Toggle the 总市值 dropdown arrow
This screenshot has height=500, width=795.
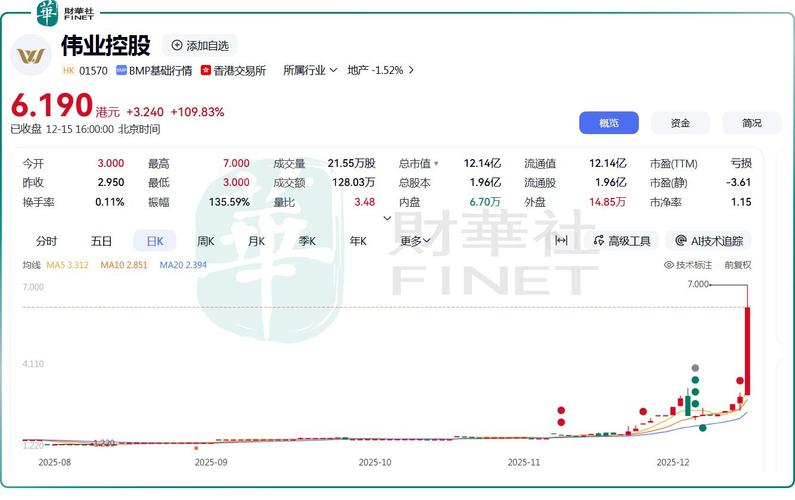point(436,164)
